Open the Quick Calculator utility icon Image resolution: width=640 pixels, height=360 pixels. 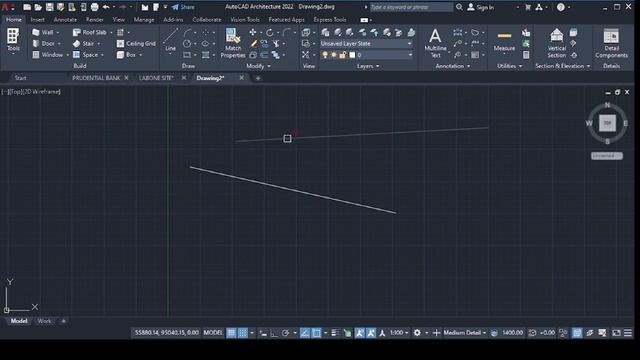click(526, 55)
